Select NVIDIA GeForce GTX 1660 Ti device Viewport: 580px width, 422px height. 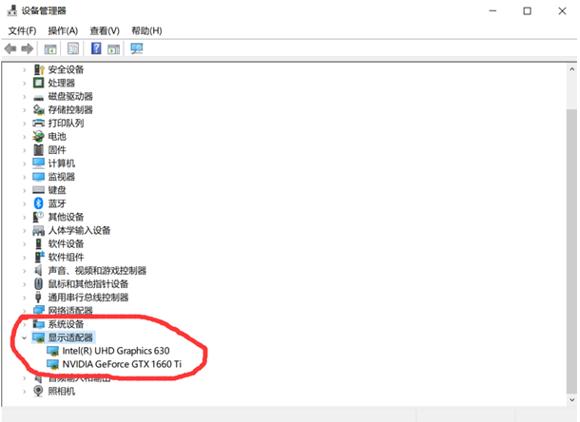pos(122,364)
